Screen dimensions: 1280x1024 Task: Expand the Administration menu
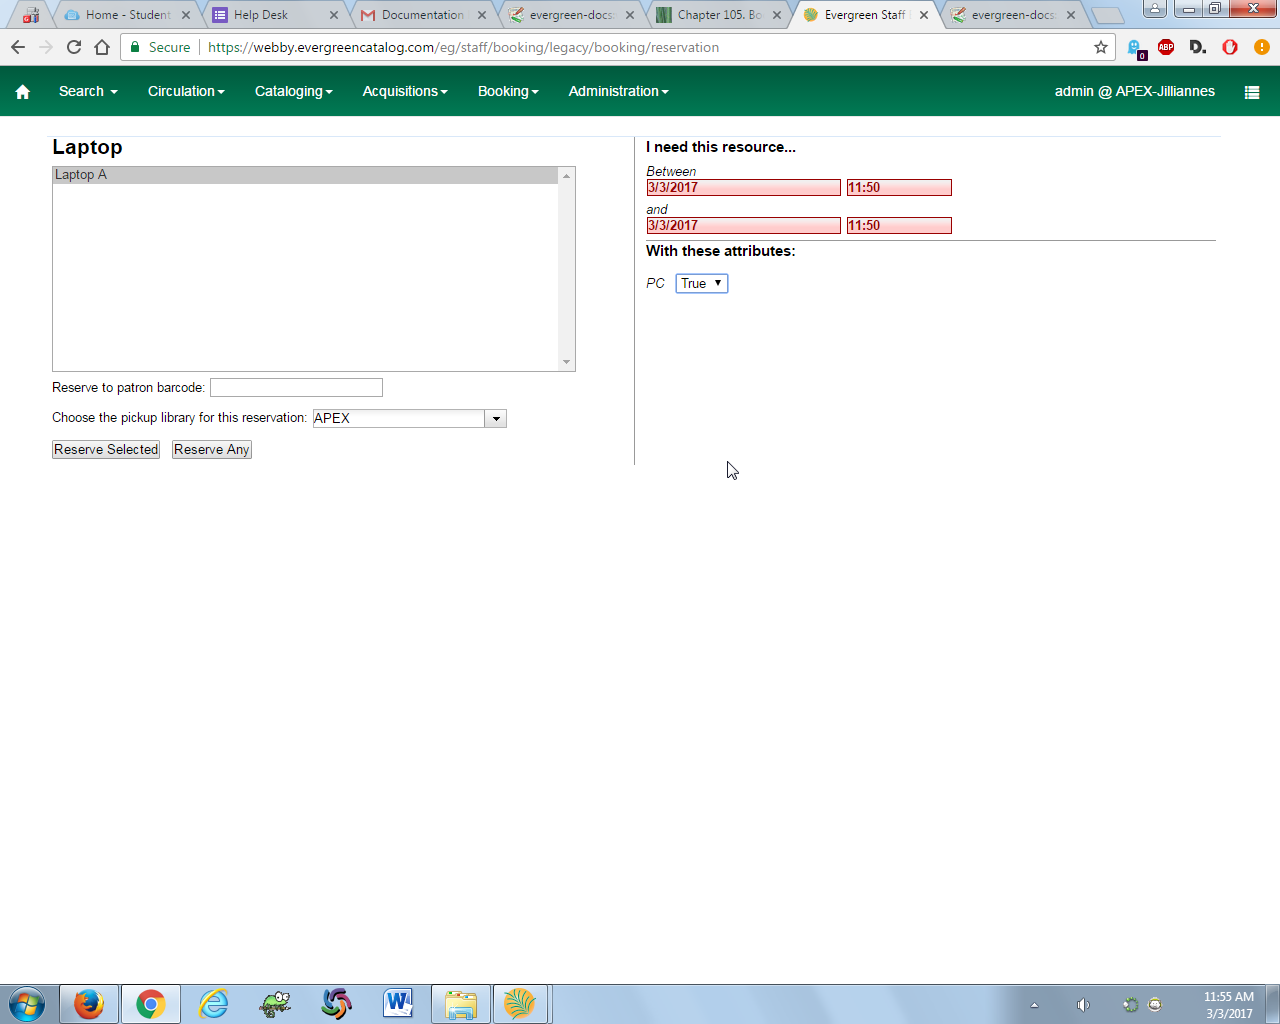(x=618, y=91)
